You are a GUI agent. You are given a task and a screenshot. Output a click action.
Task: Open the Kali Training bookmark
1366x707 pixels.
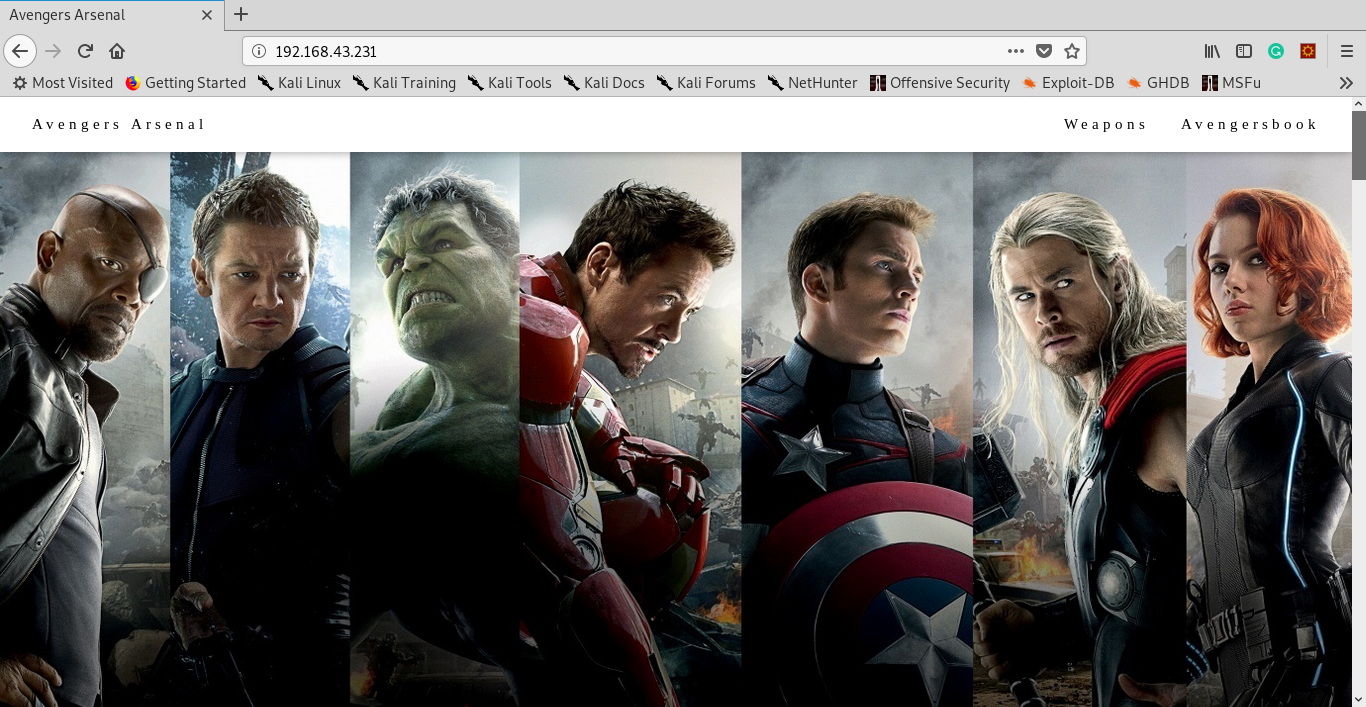tap(404, 83)
